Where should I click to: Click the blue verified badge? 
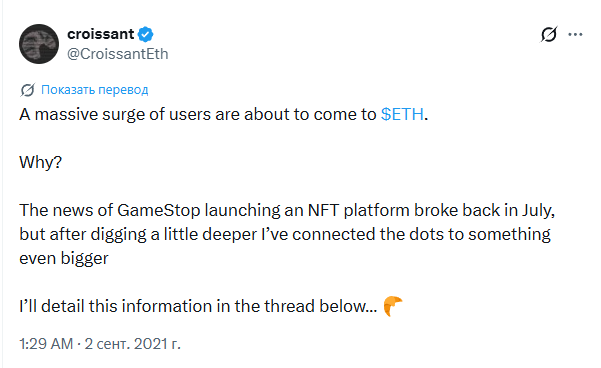click(146, 34)
